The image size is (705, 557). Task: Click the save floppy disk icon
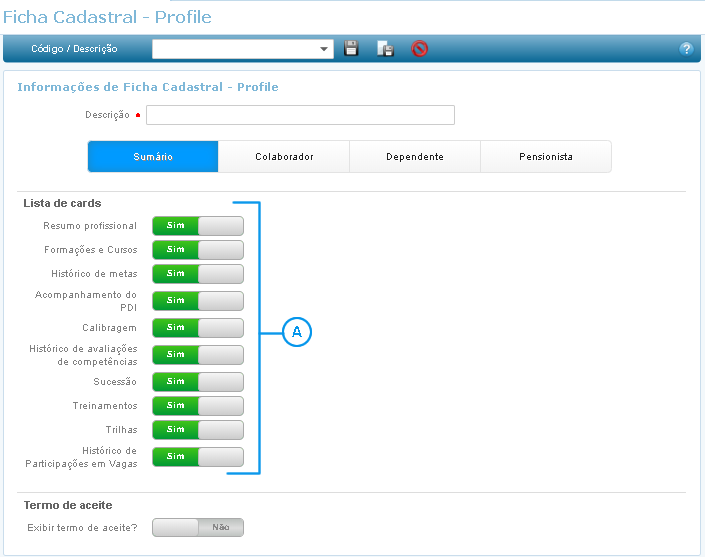click(351, 48)
